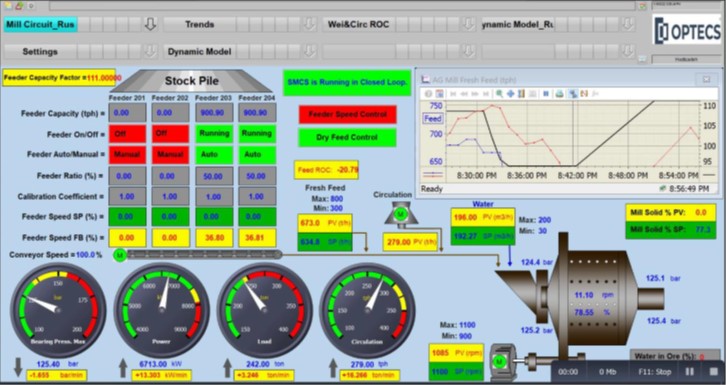This screenshot has height=385, width=726.
Task: Click the Power gauge dial
Action: point(162,310)
